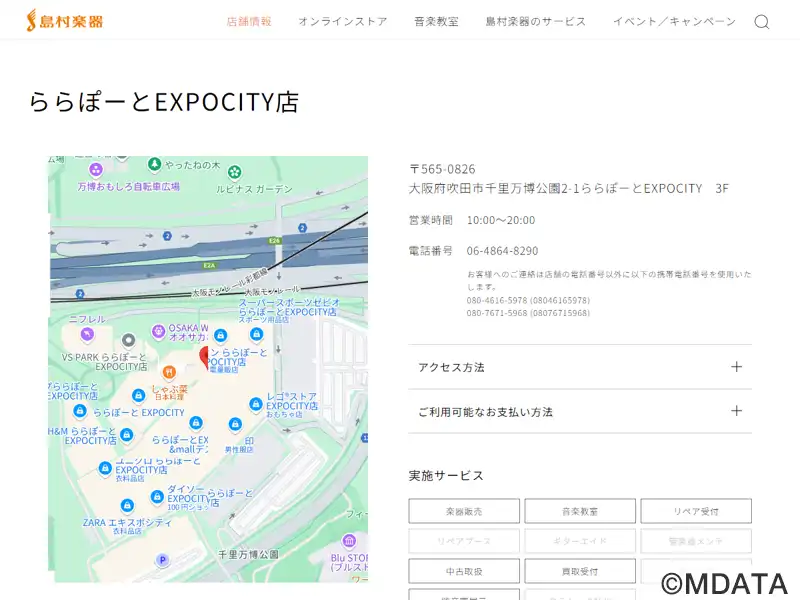Click the リペアブース service button
The image size is (800, 600).
click(x=464, y=541)
